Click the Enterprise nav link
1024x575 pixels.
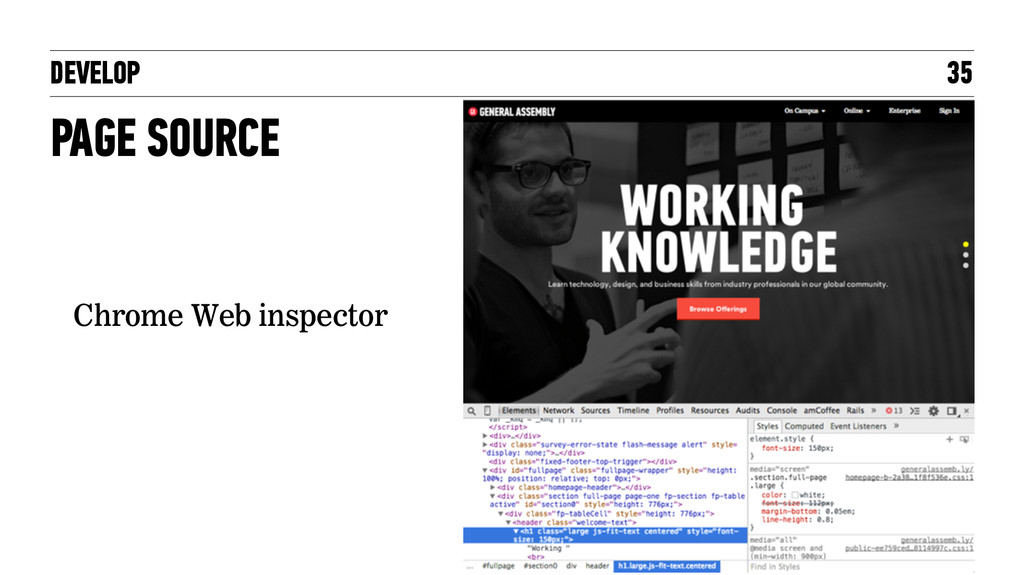pos(904,110)
